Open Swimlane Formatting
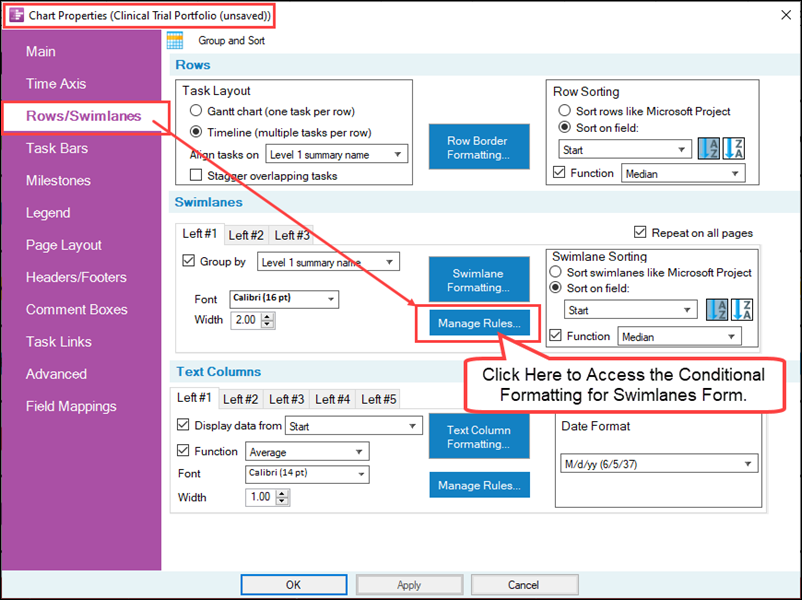 click(479, 279)
